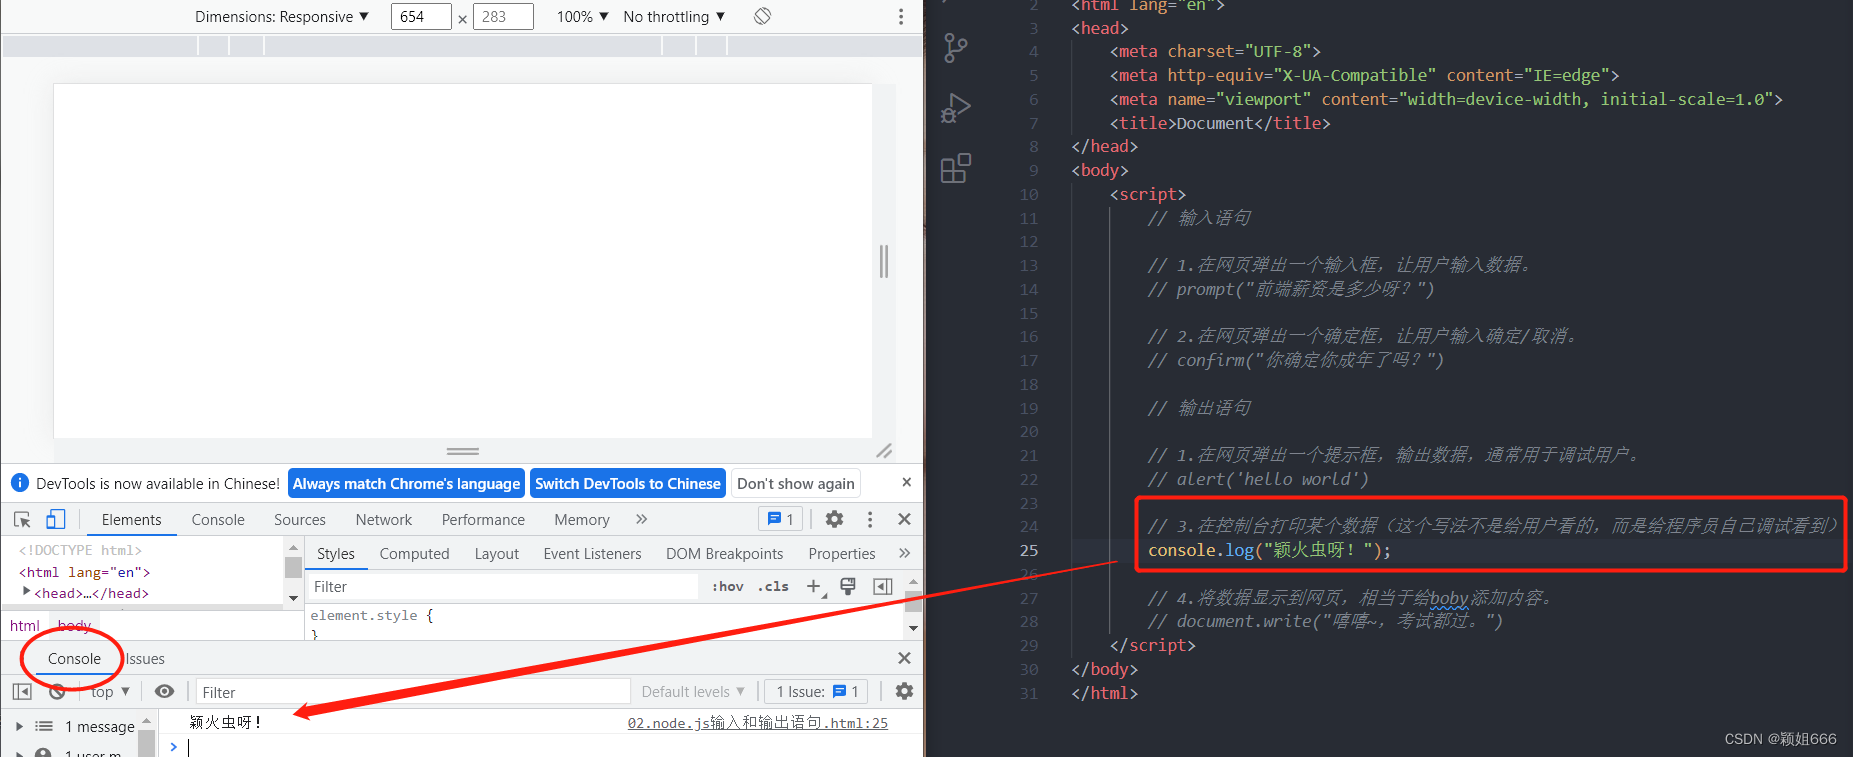Image resolution: width=1853 pixels, height=757 pixels.
Task: Open the top JavaScript context dropdown
Action: [110, 691]
